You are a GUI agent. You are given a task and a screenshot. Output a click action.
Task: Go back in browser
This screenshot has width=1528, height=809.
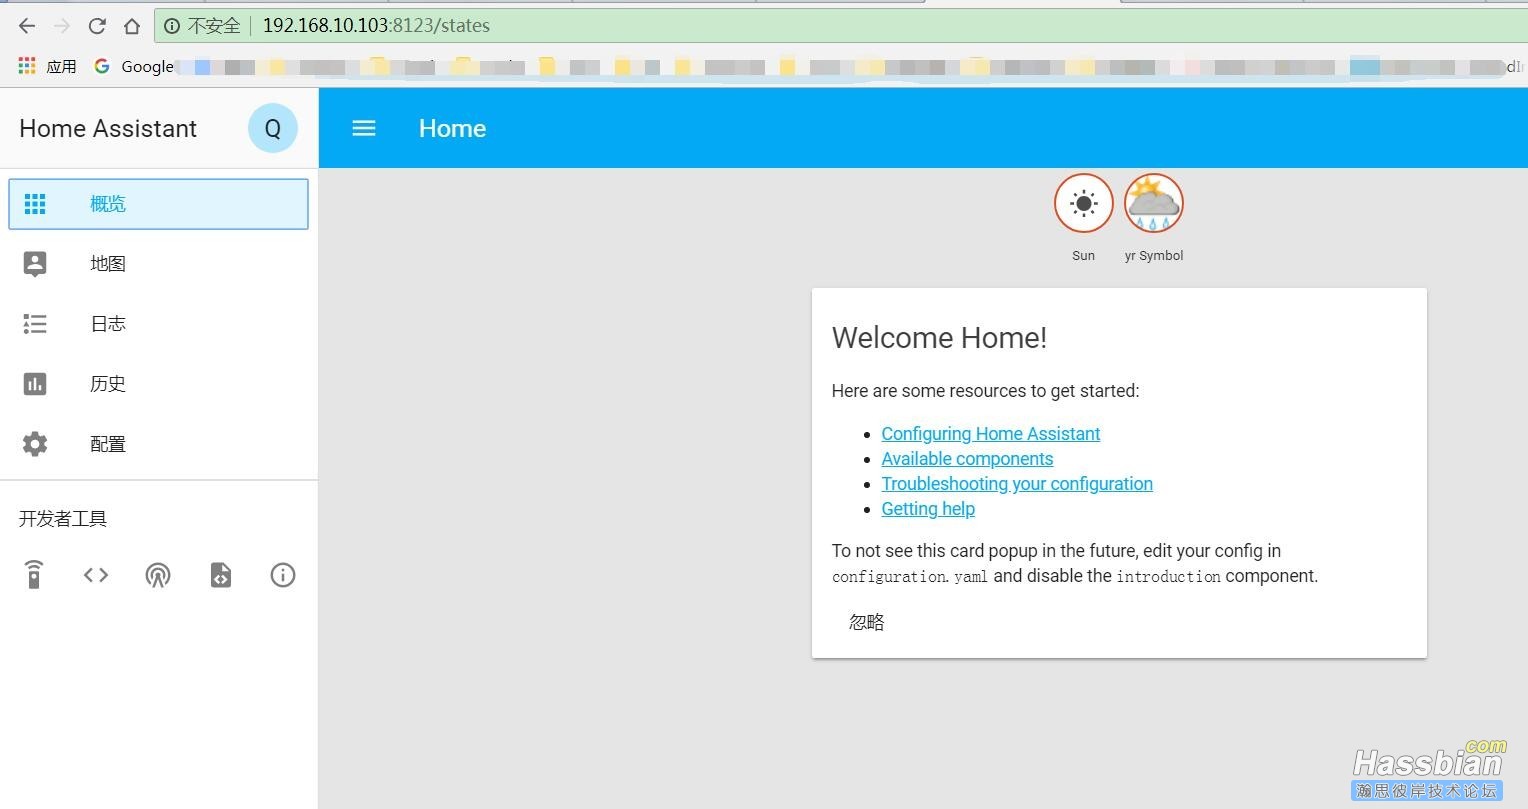[27, 26]
